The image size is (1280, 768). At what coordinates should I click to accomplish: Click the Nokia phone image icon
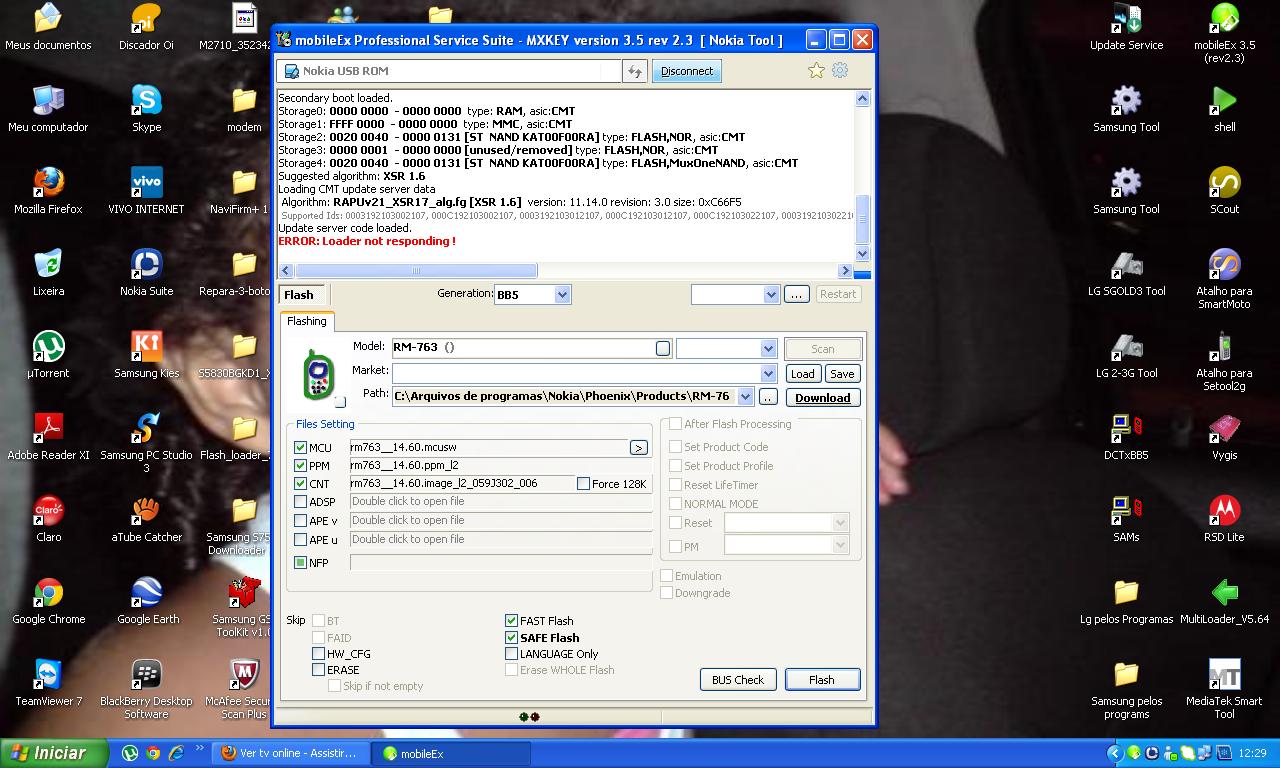319,375
